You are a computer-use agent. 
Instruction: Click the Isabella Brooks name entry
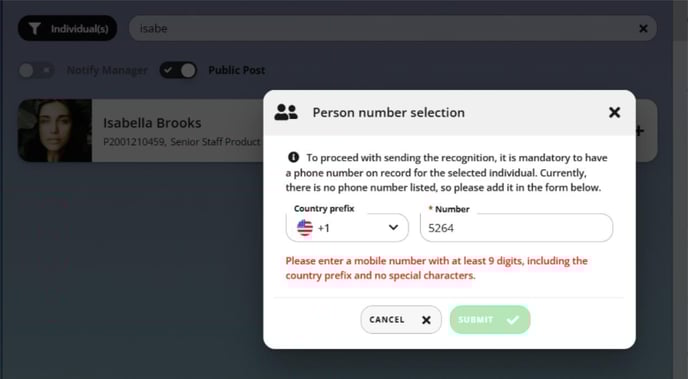(152, 123)
